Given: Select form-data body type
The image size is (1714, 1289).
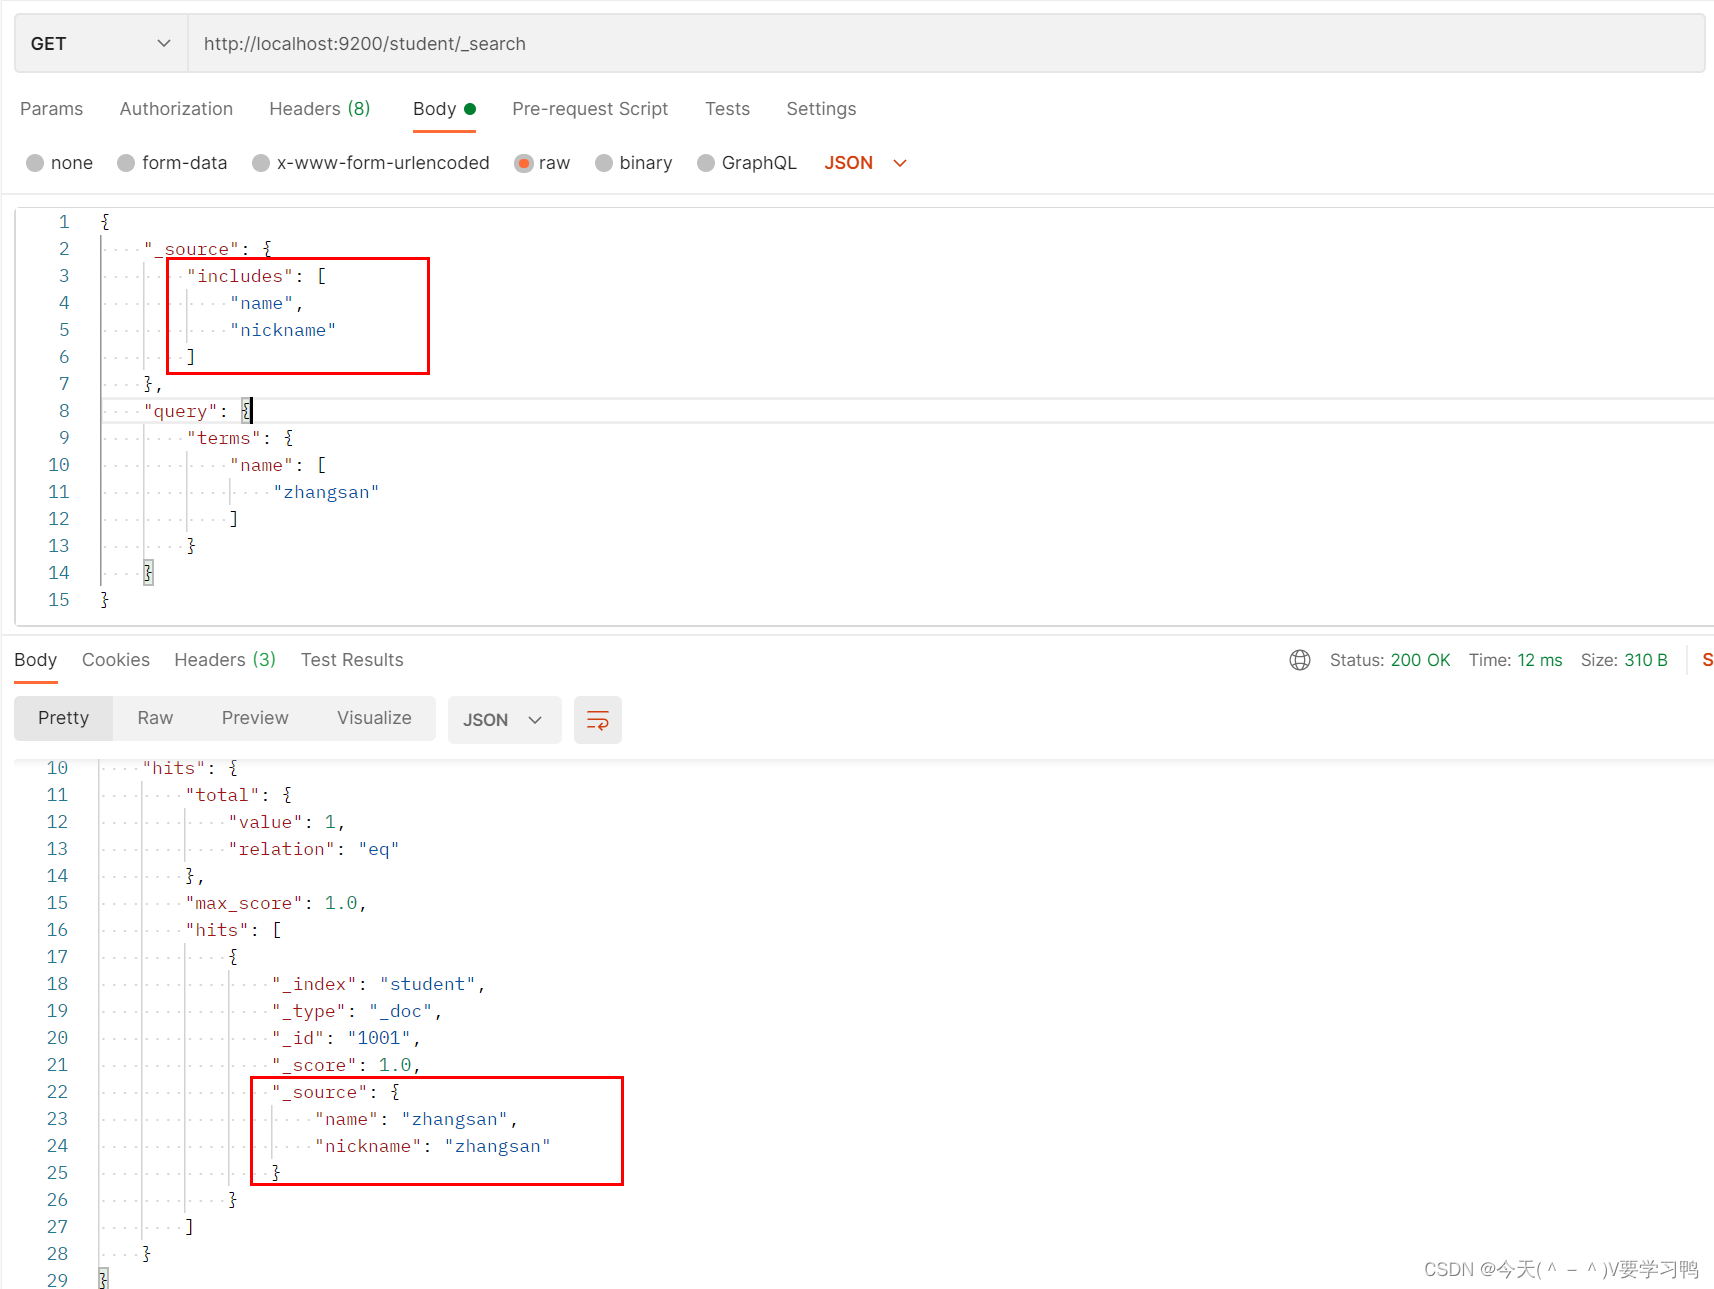Looking at the screenshot, I should (x=172, y=163).
